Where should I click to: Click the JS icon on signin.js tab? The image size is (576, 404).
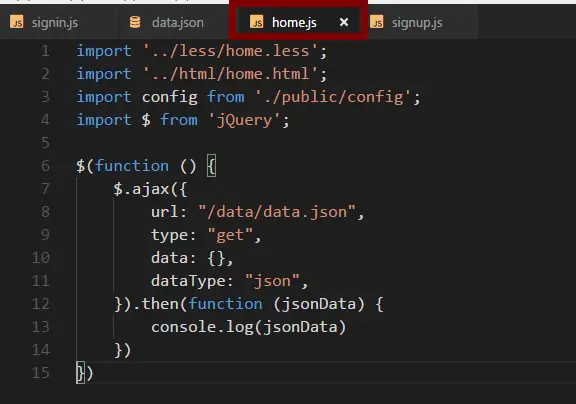(x=17, y=22)
